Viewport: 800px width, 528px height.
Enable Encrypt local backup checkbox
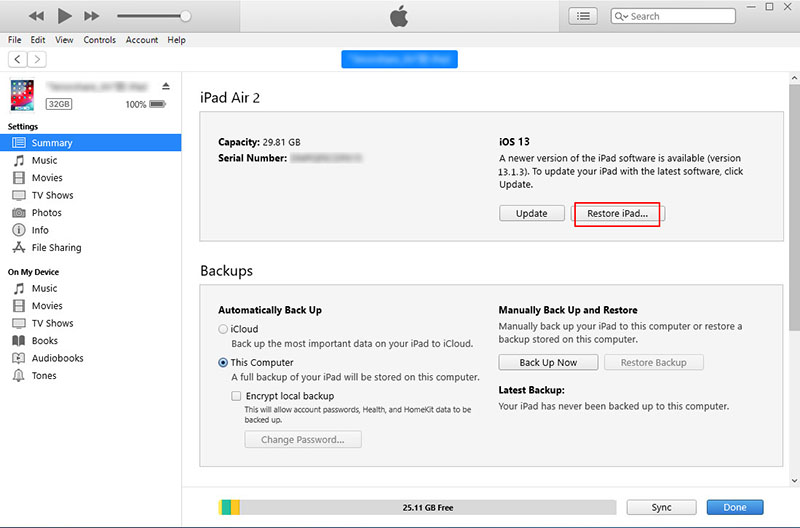tap(236, 396)
